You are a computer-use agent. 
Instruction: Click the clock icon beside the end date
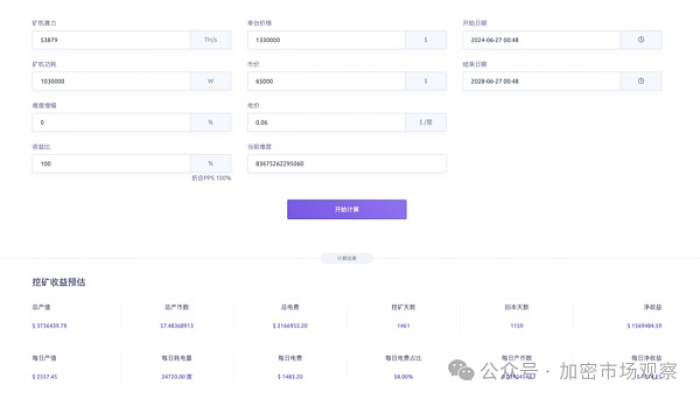click(641, 81)
